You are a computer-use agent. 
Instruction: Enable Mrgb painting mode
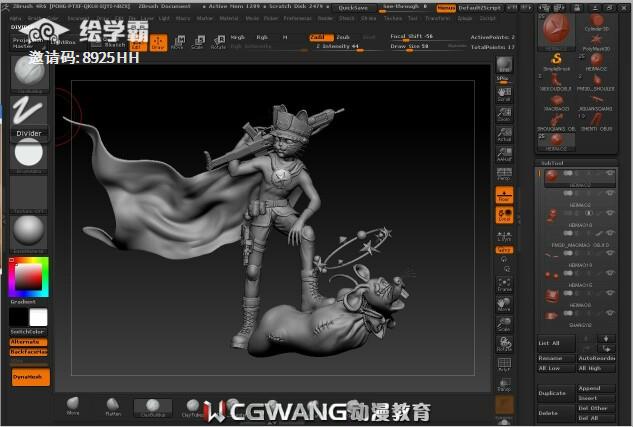[237, 37]
